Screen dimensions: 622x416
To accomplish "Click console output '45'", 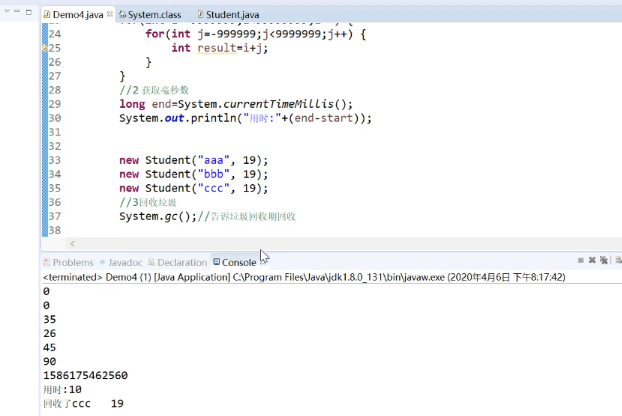I will tap(50, 347).
